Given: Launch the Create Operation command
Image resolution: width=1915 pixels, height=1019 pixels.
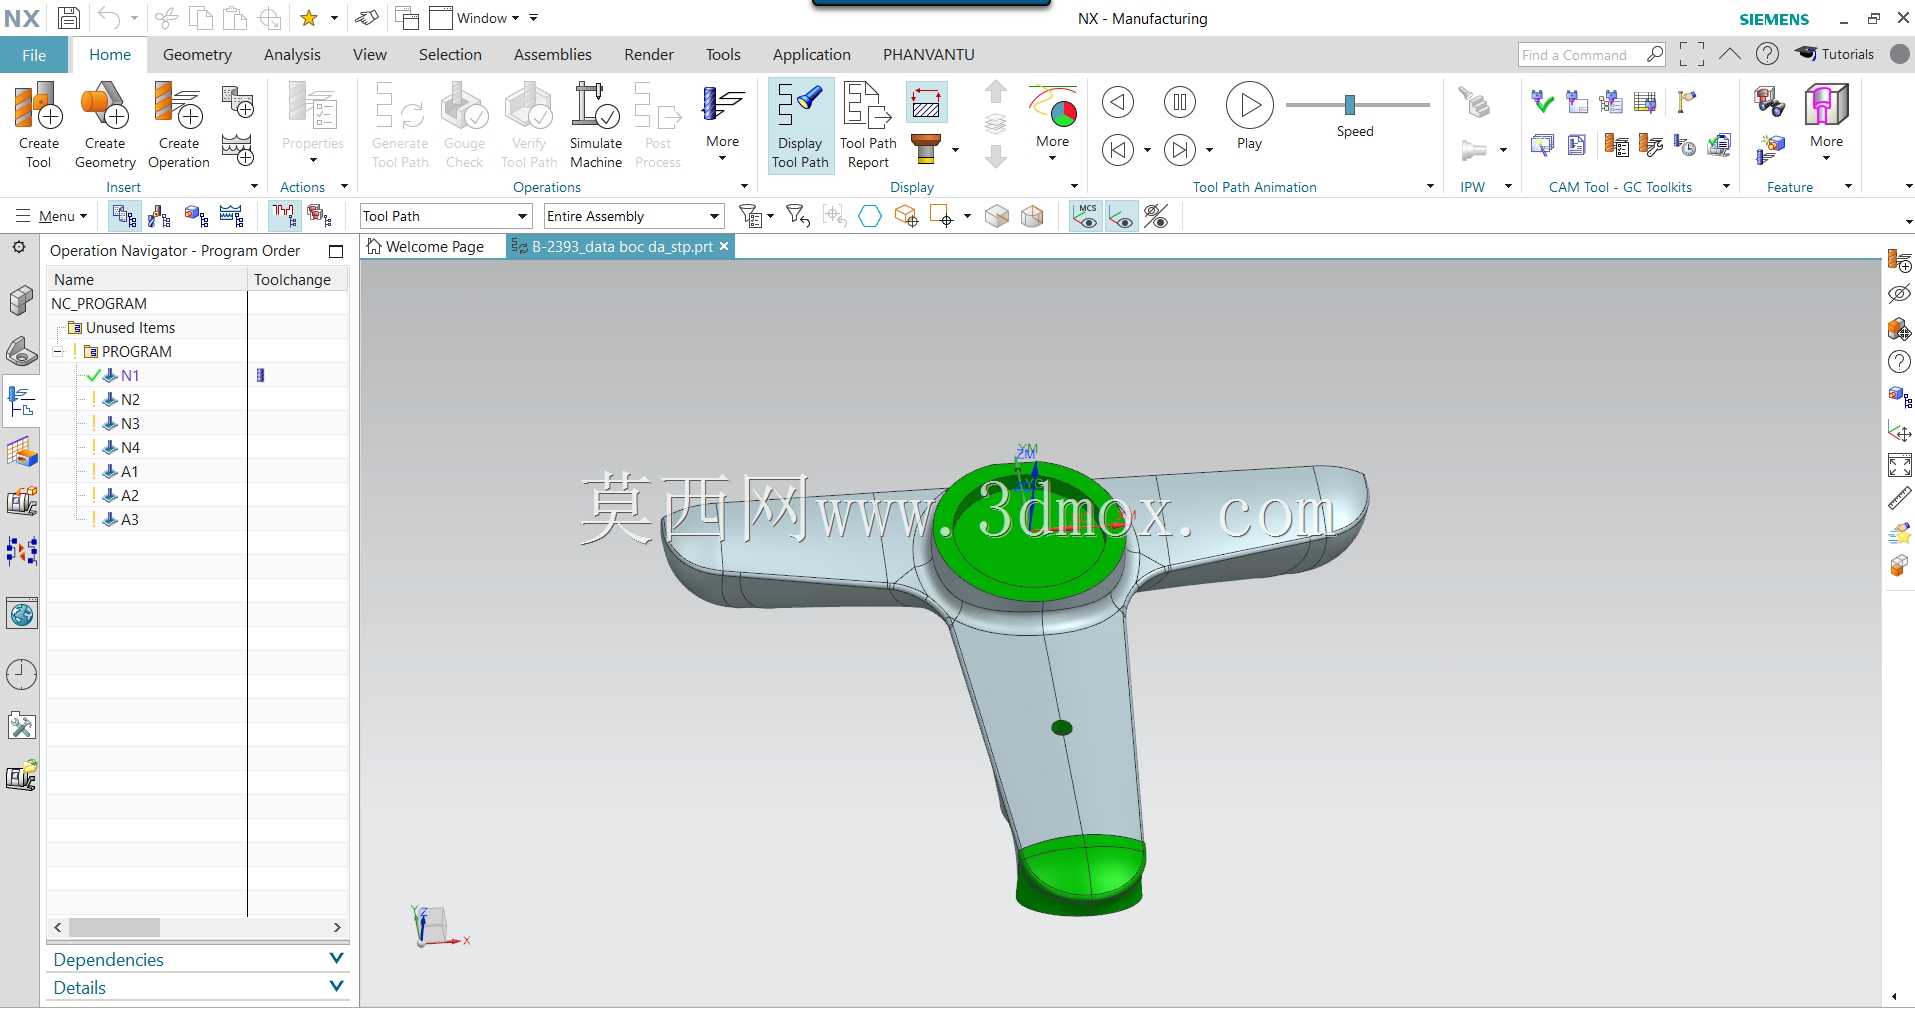Looking at the screenshot, I should [x=179, y=125].
